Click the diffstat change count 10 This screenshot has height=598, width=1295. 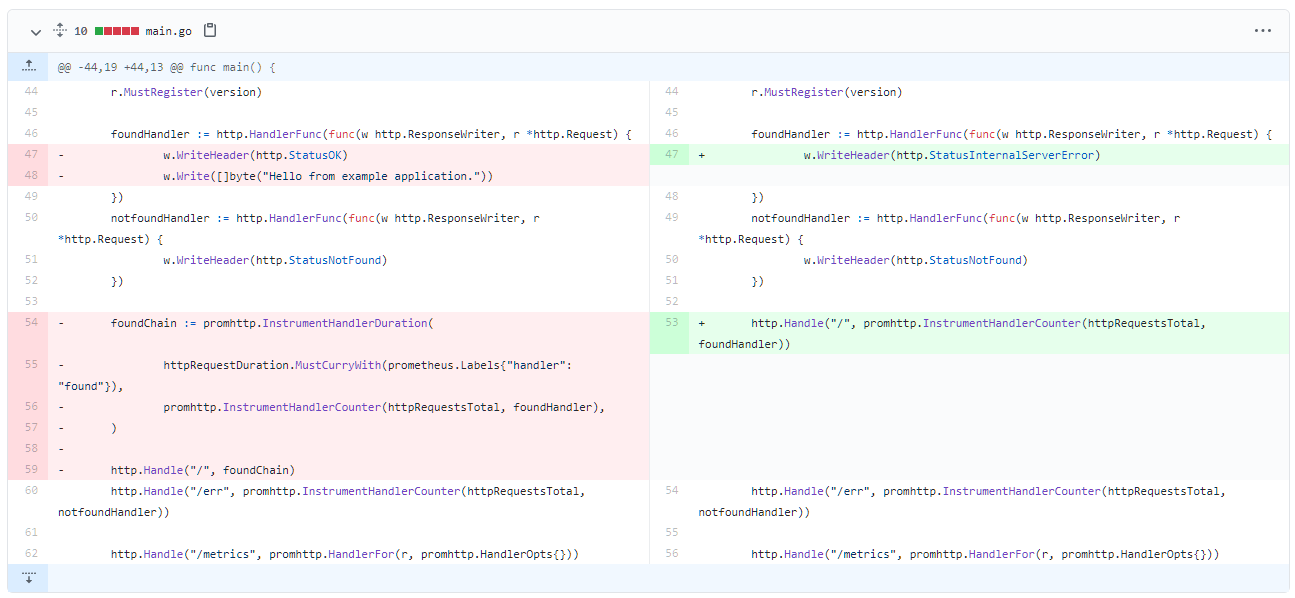point(81,31)
